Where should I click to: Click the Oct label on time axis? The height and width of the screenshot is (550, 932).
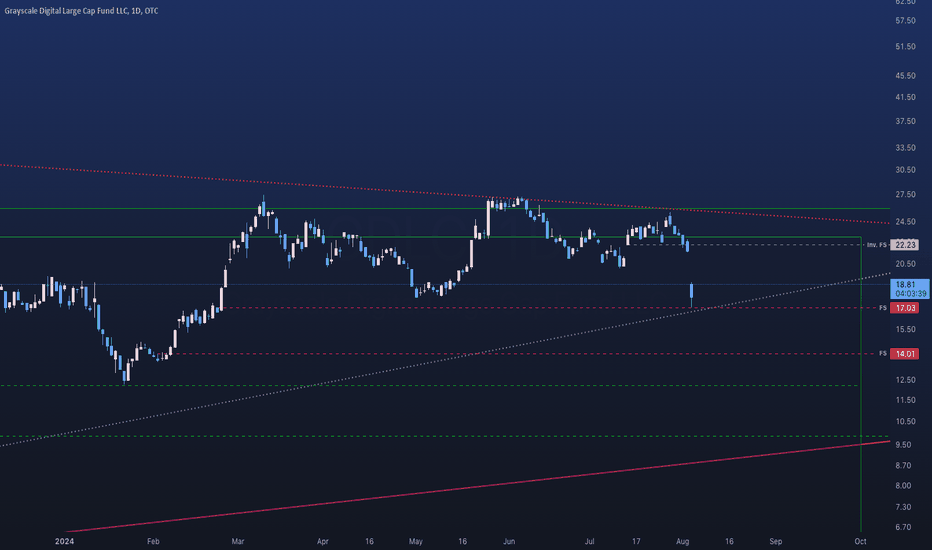(860, 541)
